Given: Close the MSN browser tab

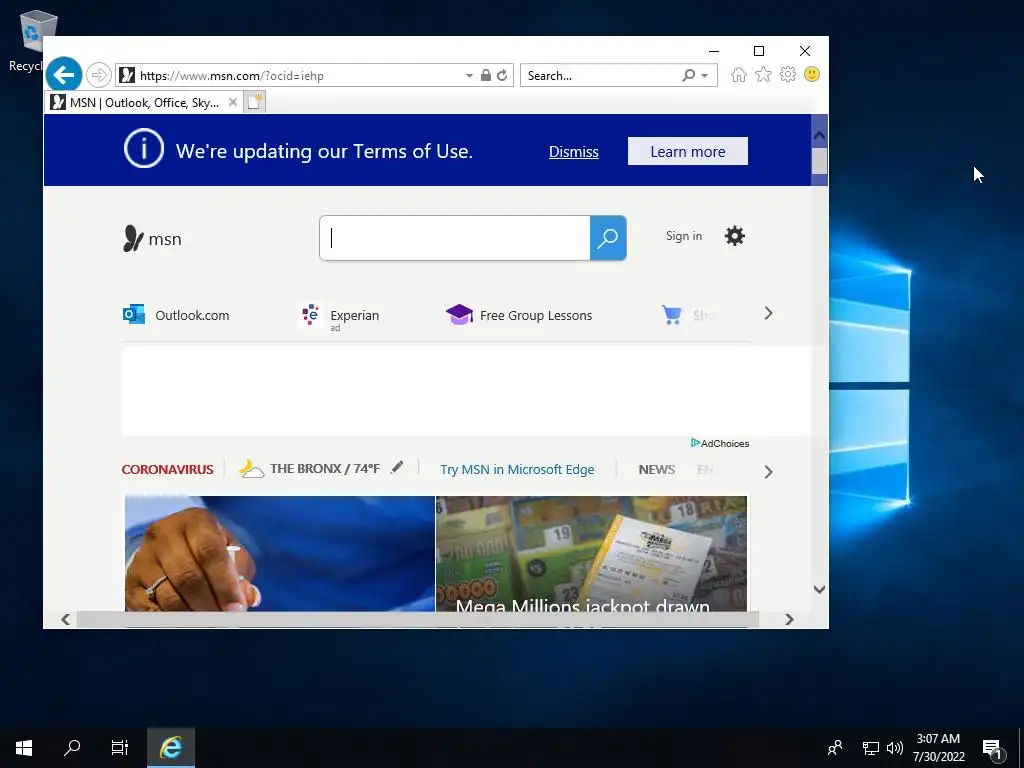Looking at the screenshot, I should 232,103.
